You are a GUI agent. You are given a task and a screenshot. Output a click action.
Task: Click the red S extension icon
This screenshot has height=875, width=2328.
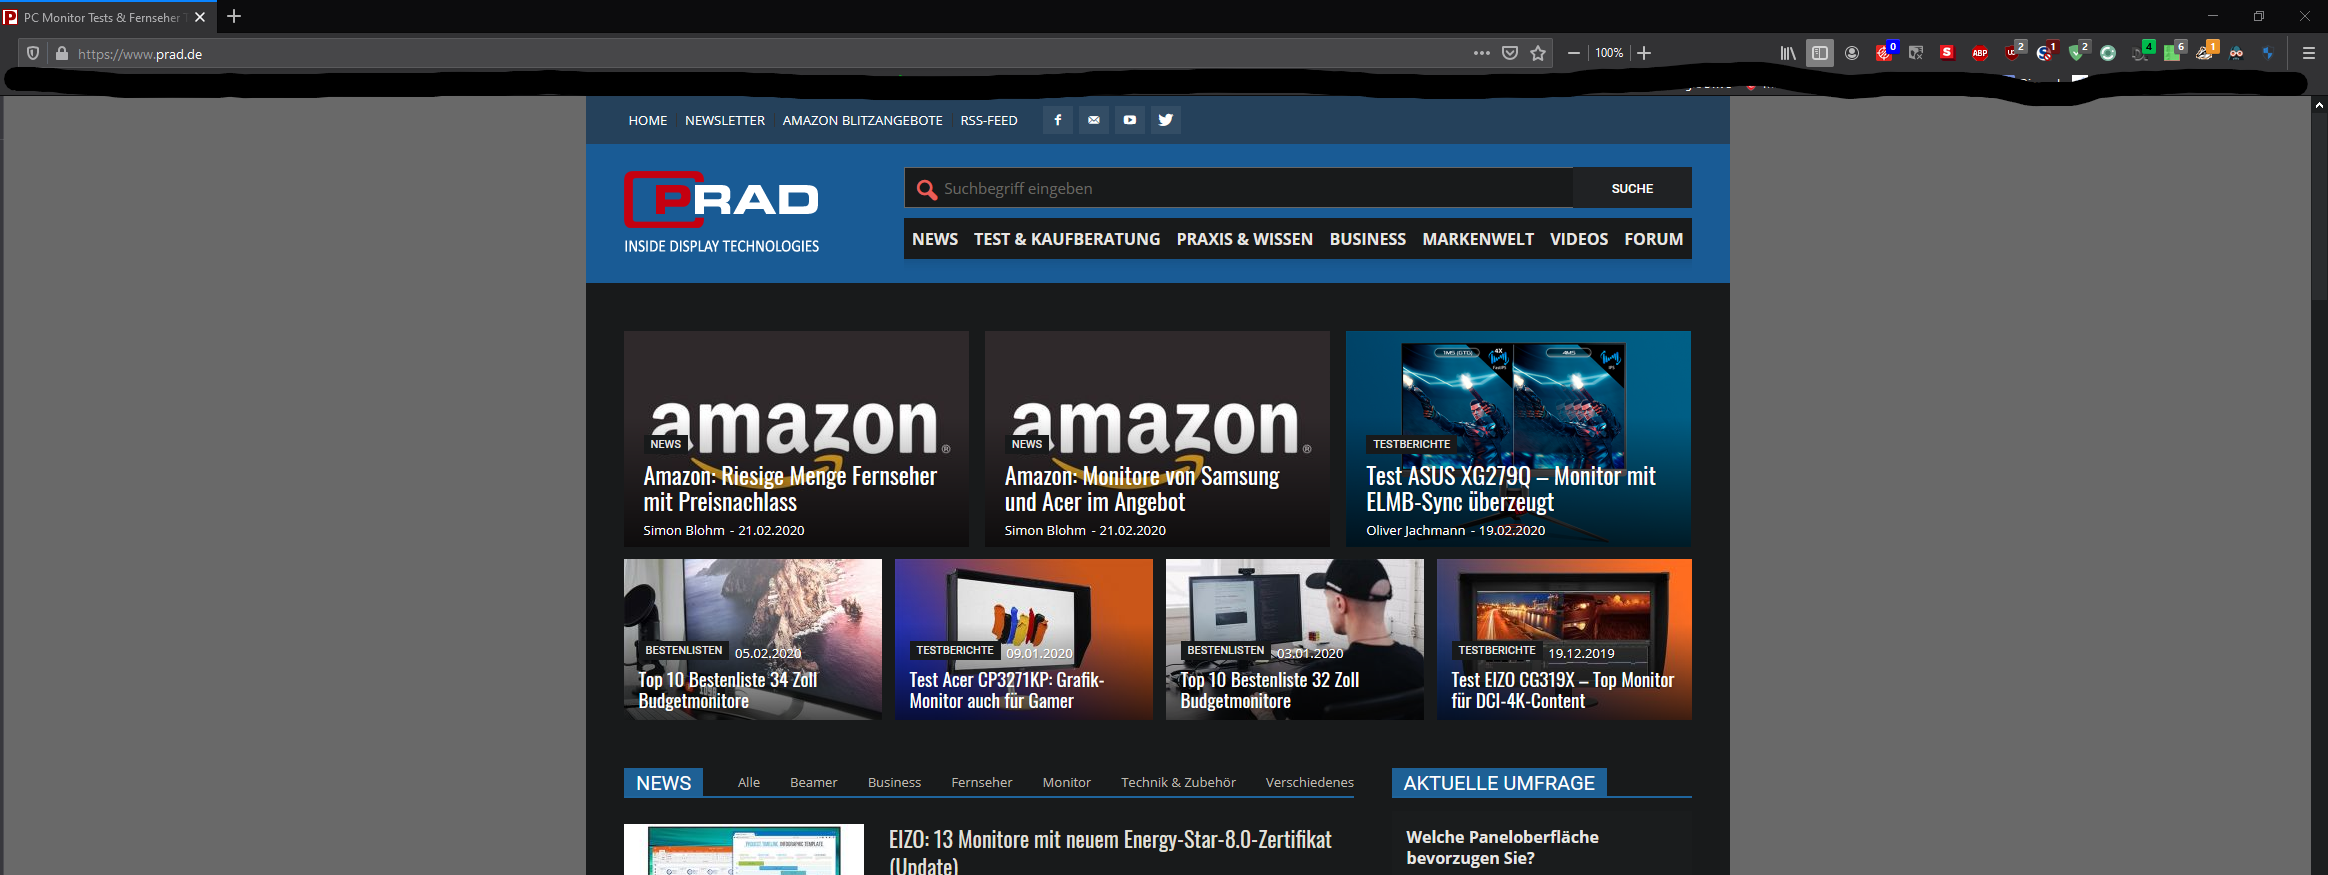pos(1947,52)
